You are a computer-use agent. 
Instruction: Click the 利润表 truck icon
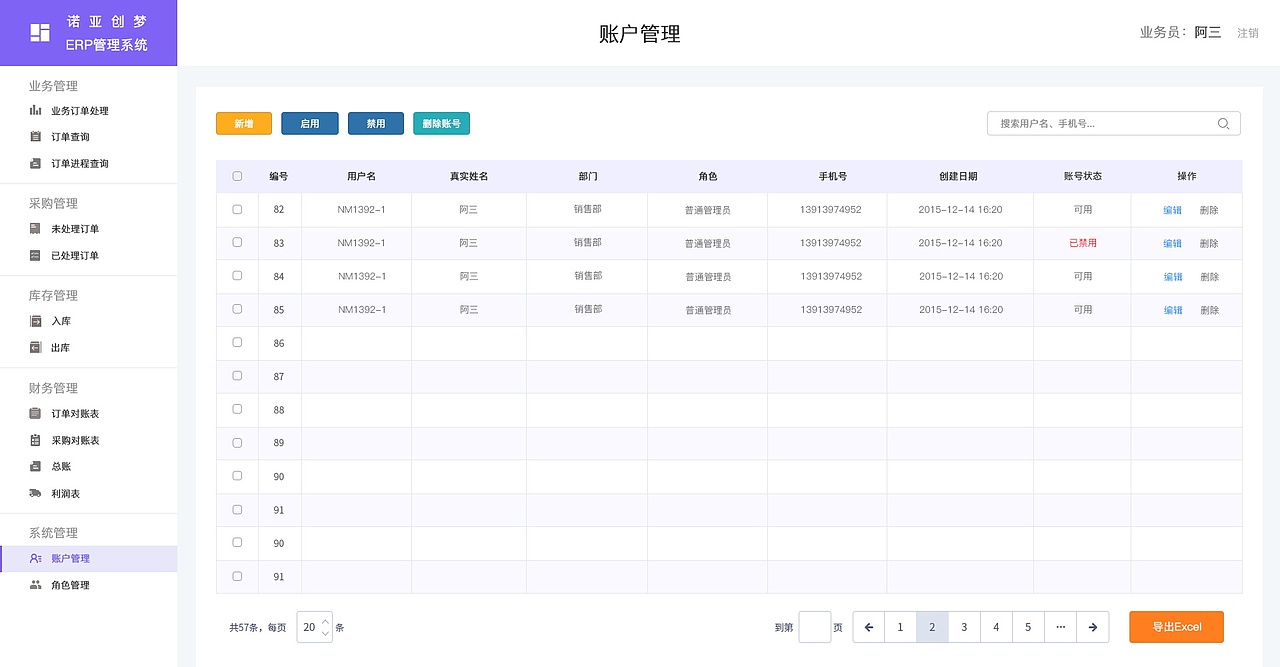[x=35, y=492]
